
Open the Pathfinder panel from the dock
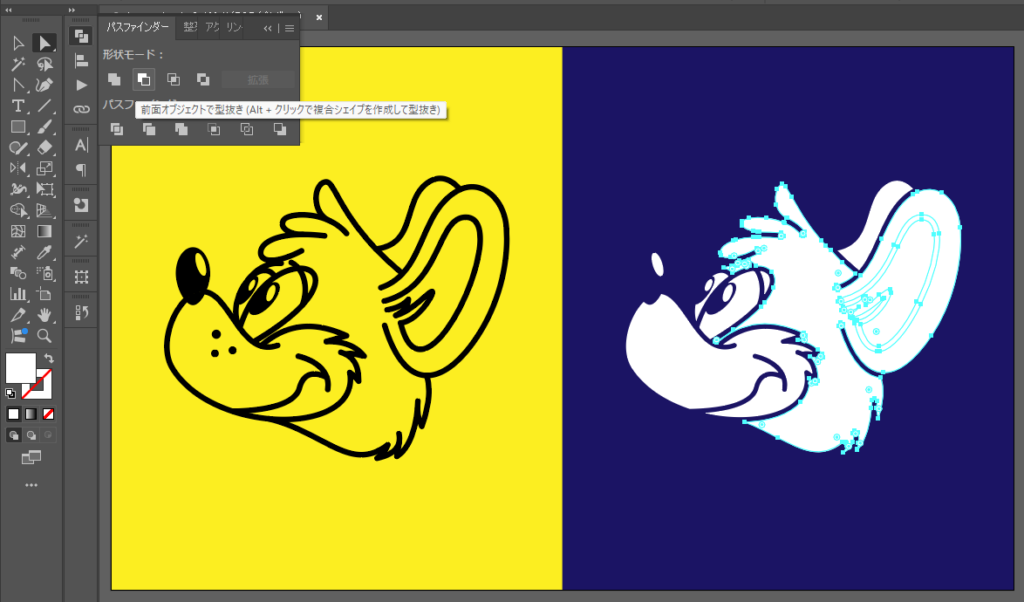(81, 37)
